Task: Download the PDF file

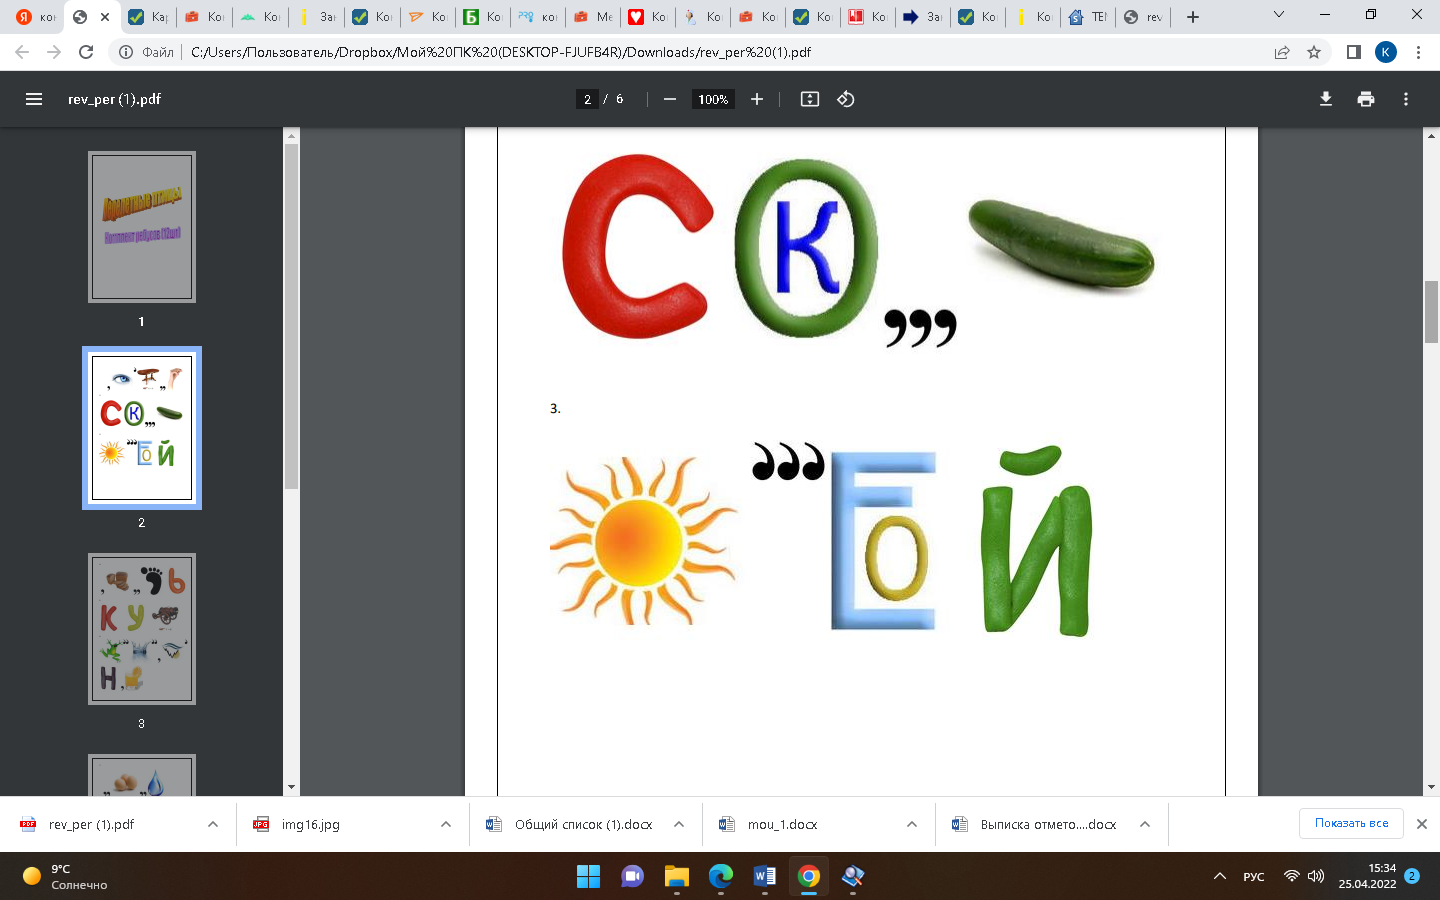Action: [x=1326, y=99]
